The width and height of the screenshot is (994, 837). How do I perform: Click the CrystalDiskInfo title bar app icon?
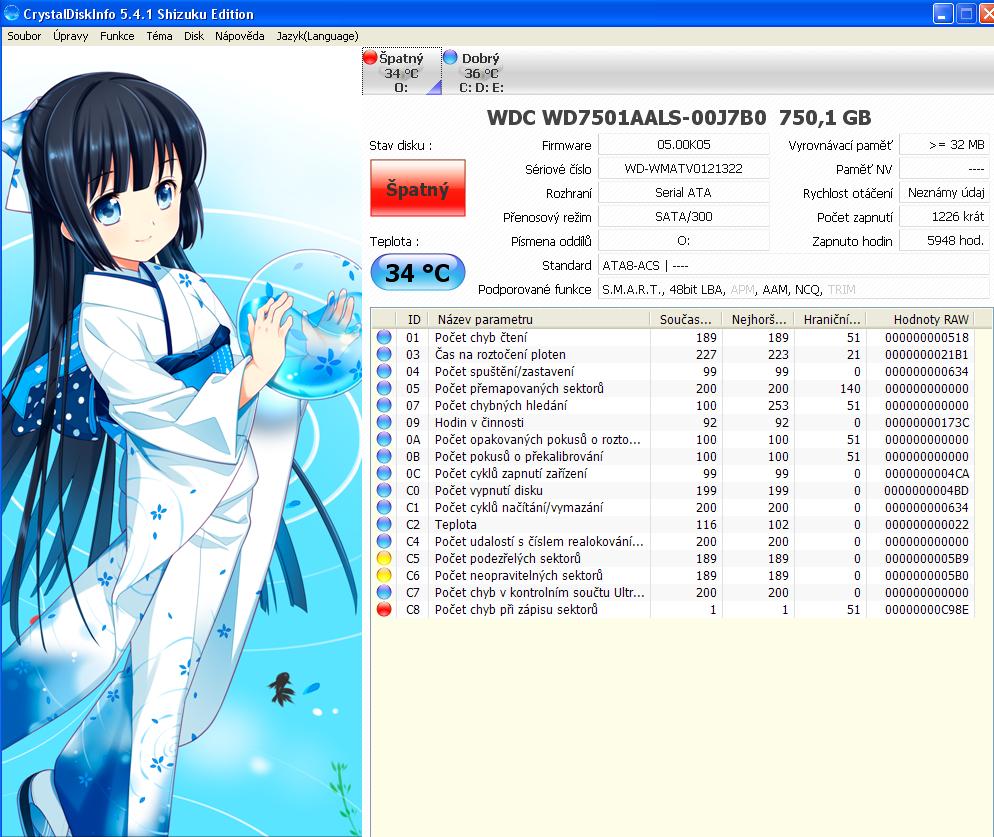pyautogui.click(x=11, y=13)
